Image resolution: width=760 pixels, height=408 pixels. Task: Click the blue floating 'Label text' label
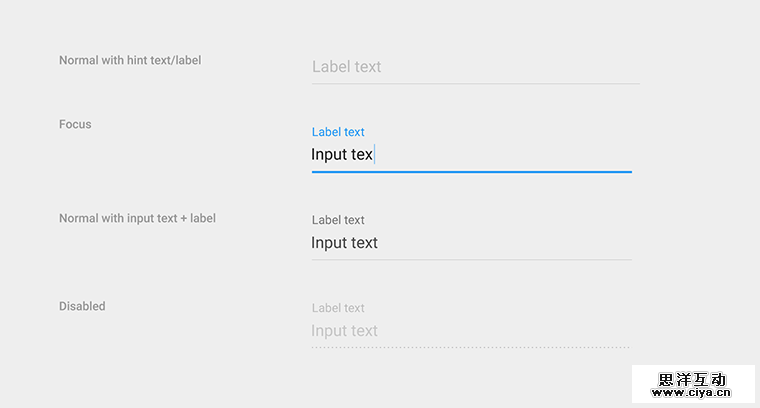click(x=338, y=132)
